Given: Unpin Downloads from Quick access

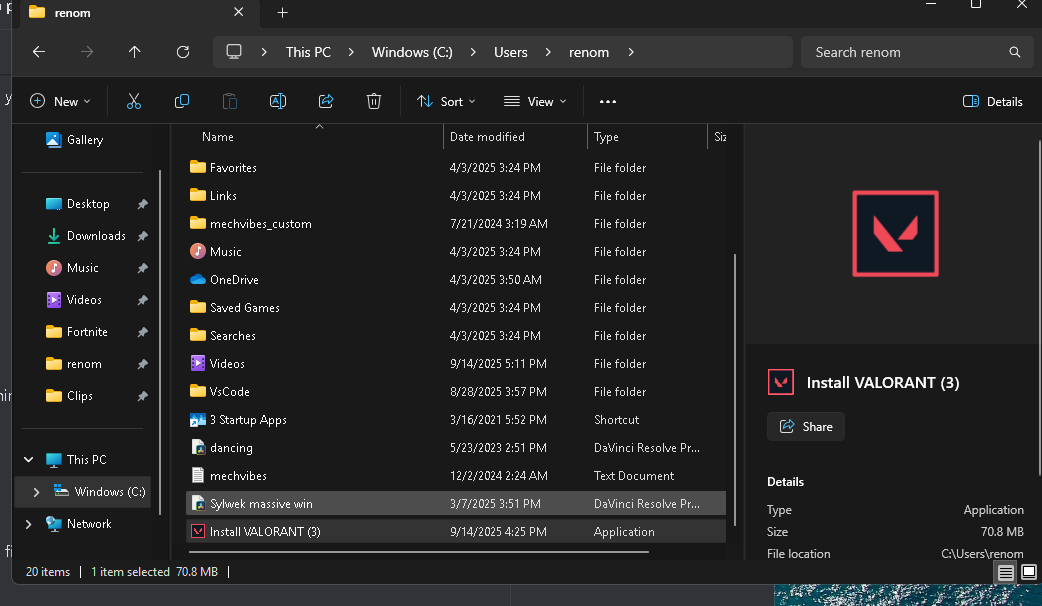Looking at the screenshot, I should (x=142, y=236).
